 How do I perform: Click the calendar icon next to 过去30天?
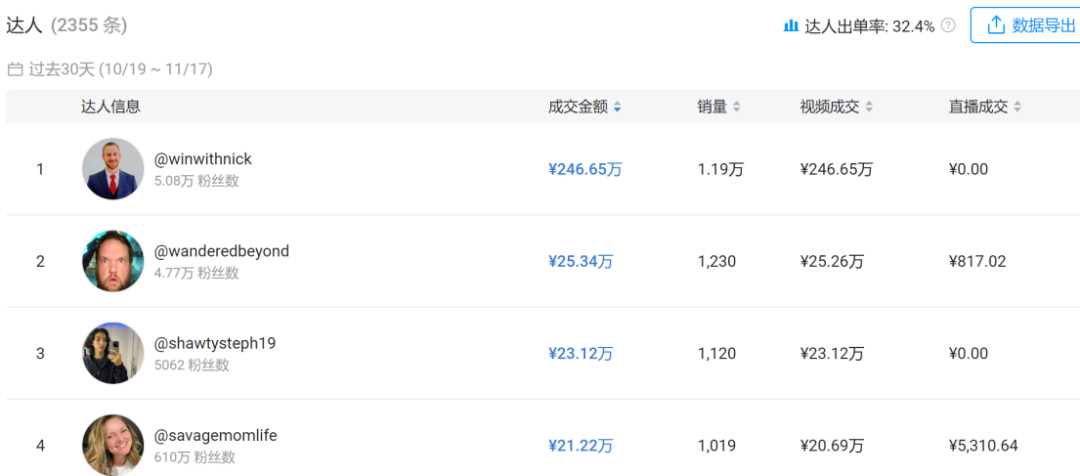point(14,70)
